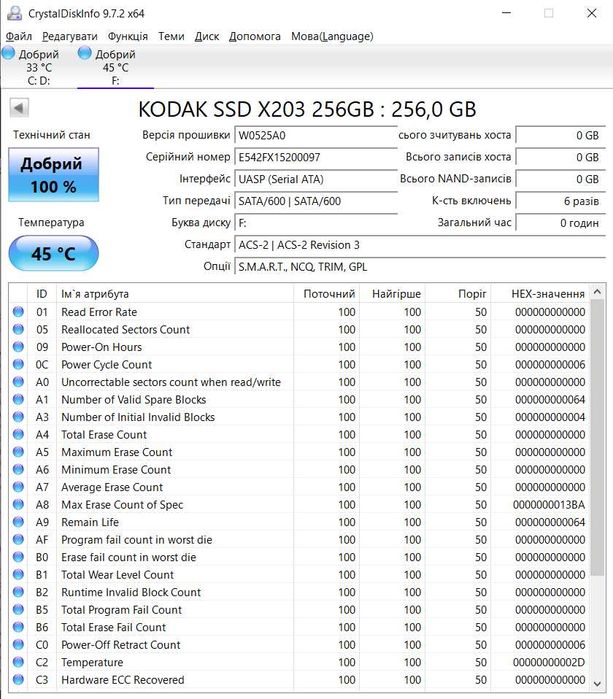The image size is (613, 699).
Task: Click status dot for Program fail count in worst die
Action: click(x=18, y=539)
